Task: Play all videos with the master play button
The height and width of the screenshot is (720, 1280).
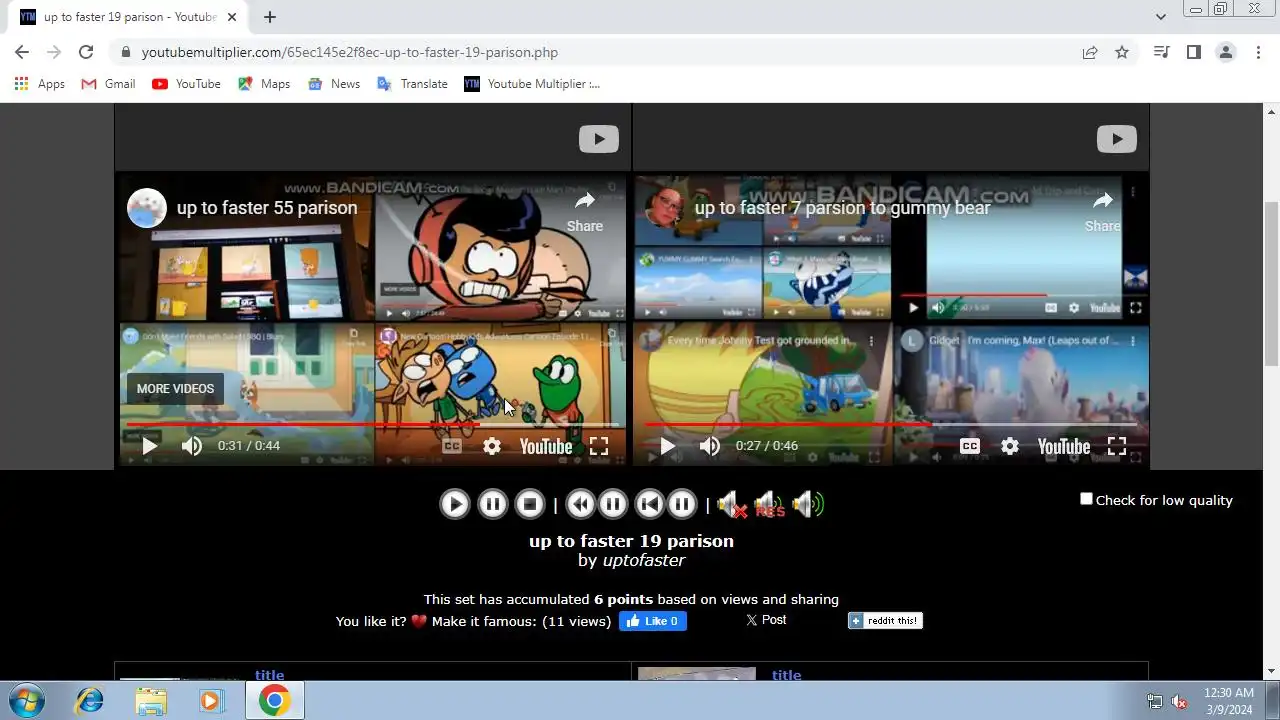Action: coord(454,504)
